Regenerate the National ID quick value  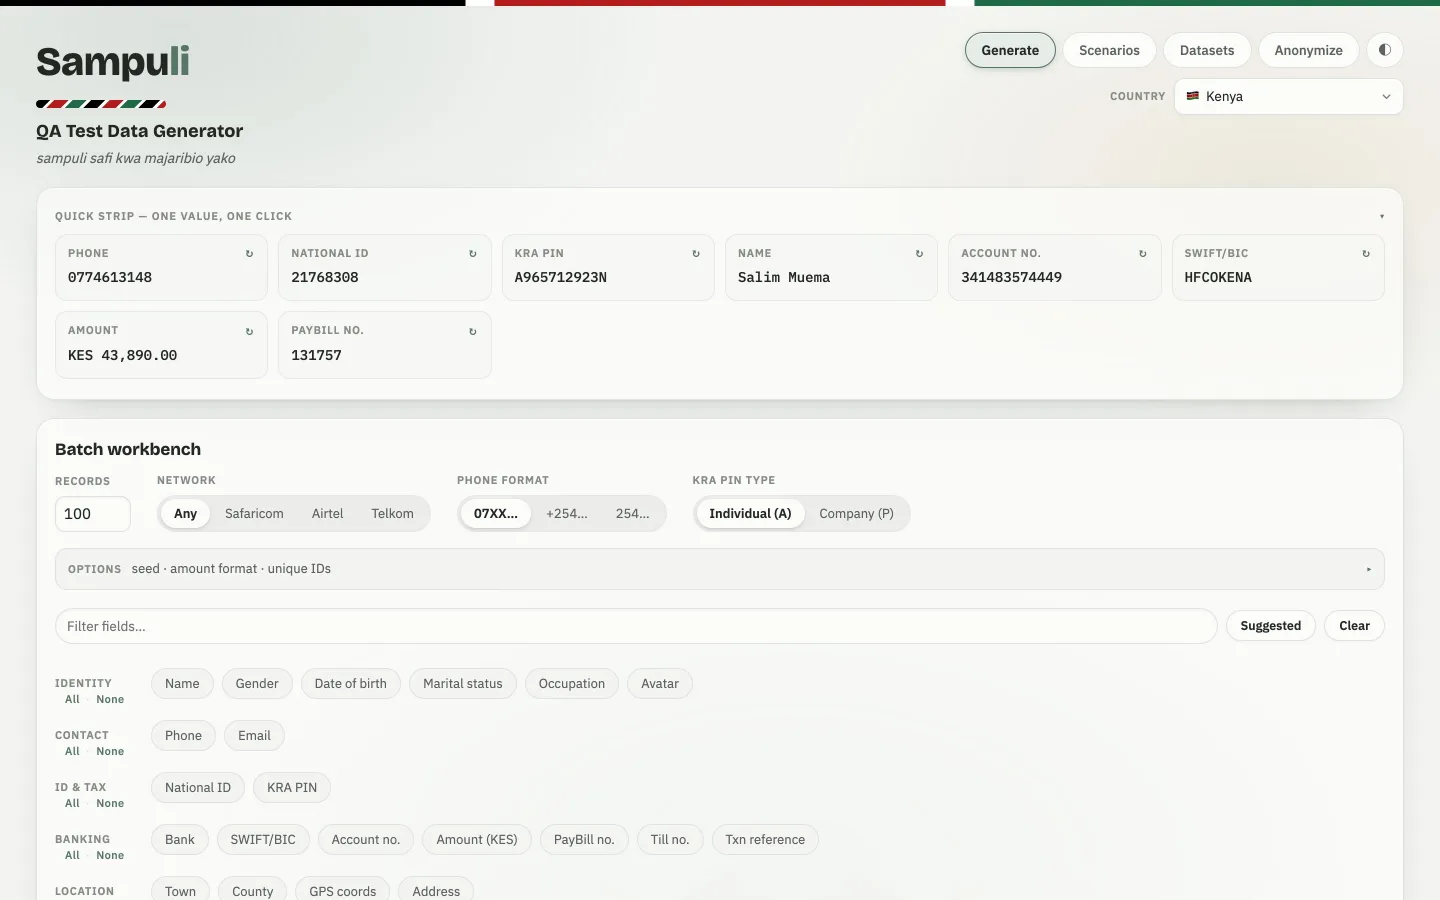[x=473, y=254]
